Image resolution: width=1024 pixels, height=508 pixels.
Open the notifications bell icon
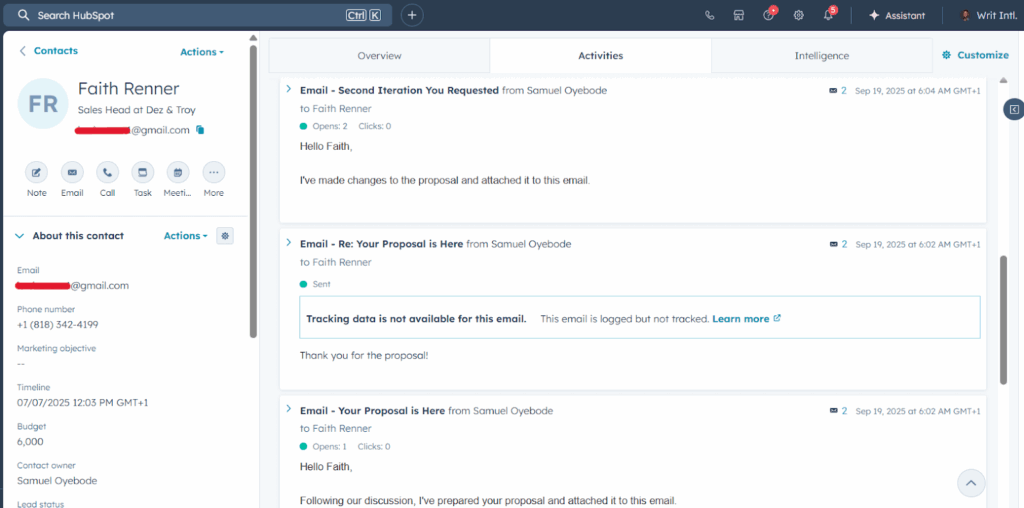(828, 15)
